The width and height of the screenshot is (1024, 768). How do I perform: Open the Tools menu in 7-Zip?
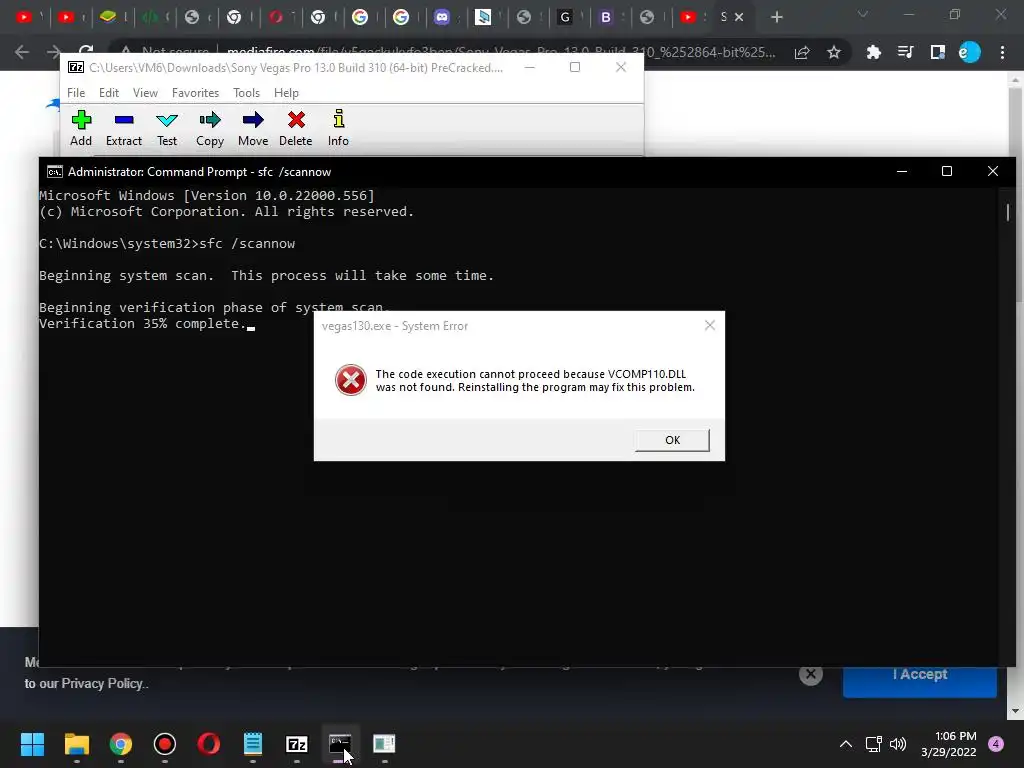pyautogui.click(x=246, y=93)
